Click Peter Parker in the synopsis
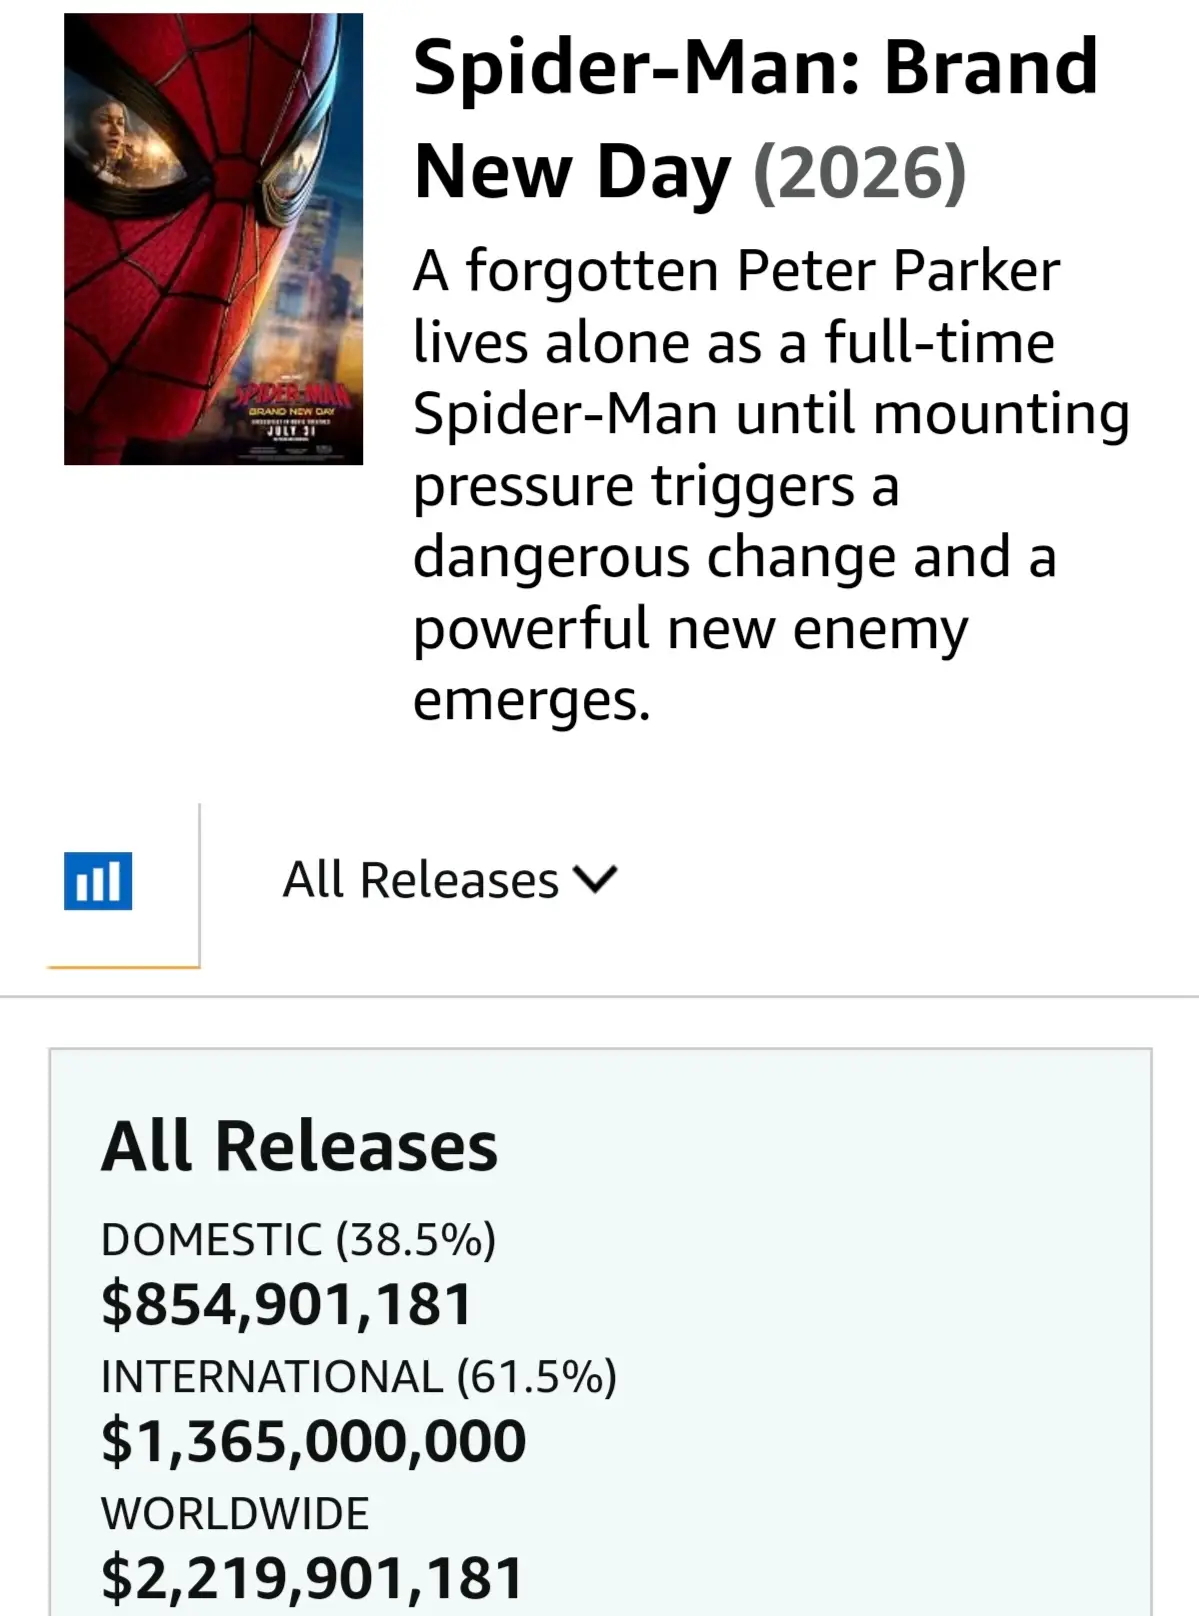 coord(898,270)
